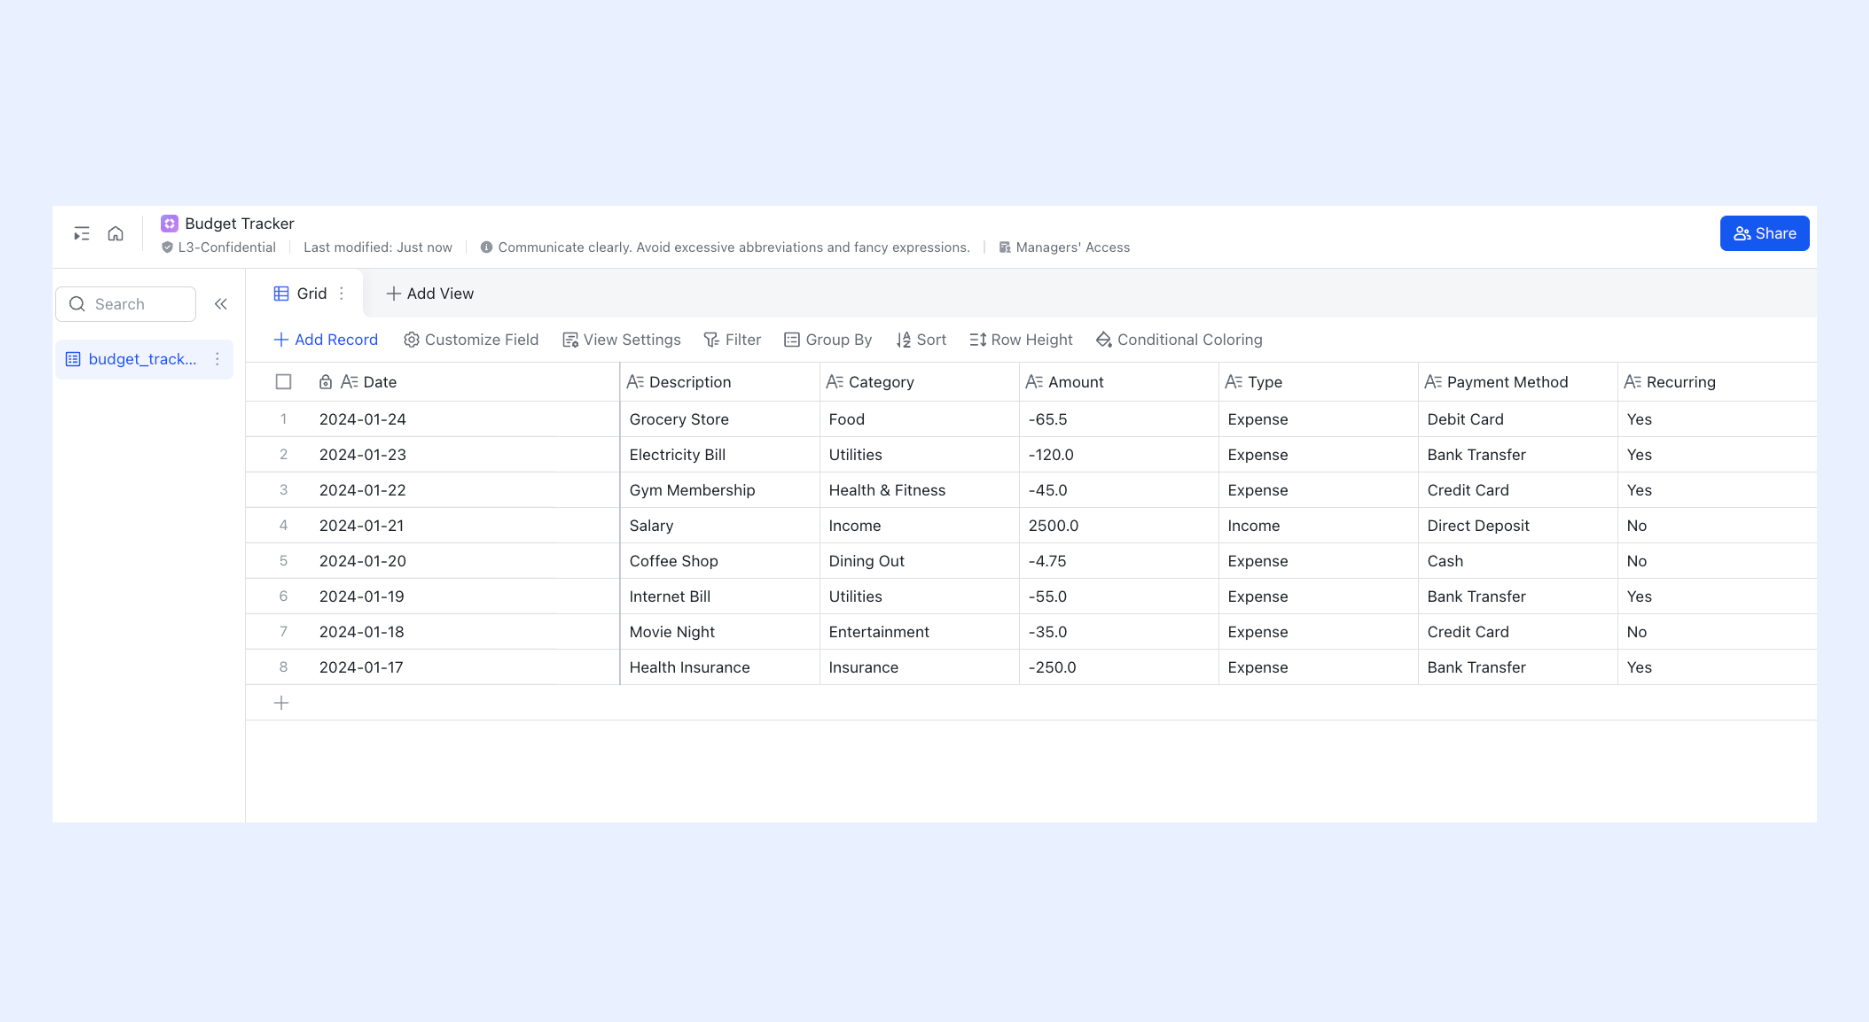
Task: Add a new row with plus icon
Action: click(x=282, y=703)
